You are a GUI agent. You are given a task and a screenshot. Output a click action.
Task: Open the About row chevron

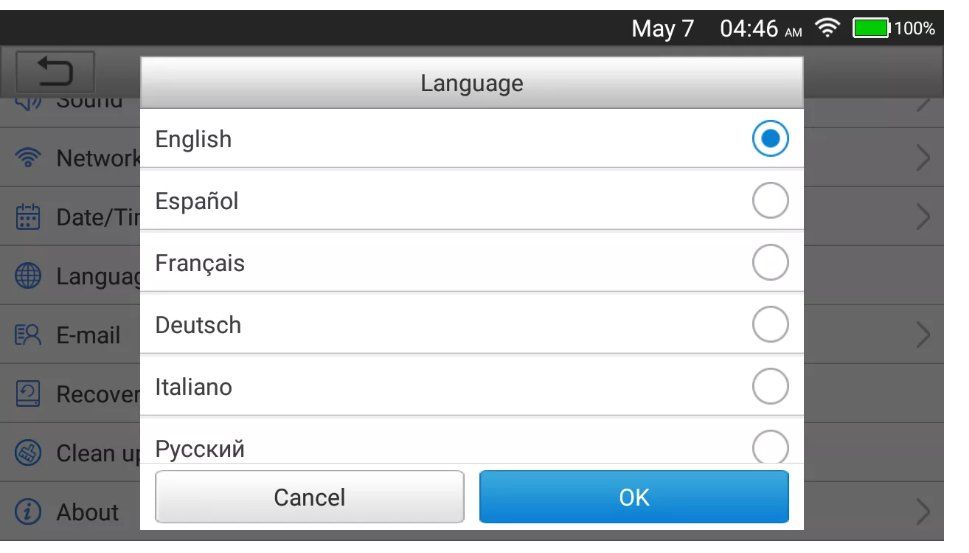[x=923, y=512]
